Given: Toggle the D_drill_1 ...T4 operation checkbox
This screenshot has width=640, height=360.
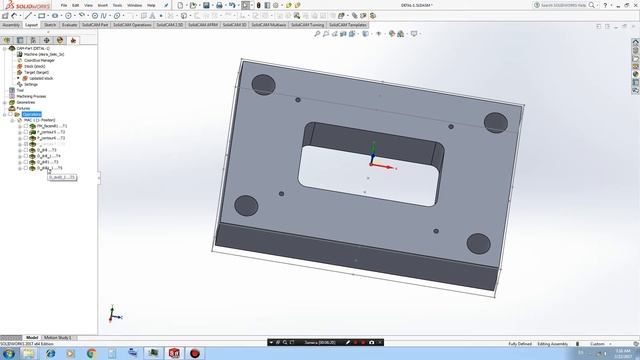Looking at the screenshot, I should 26,156.
